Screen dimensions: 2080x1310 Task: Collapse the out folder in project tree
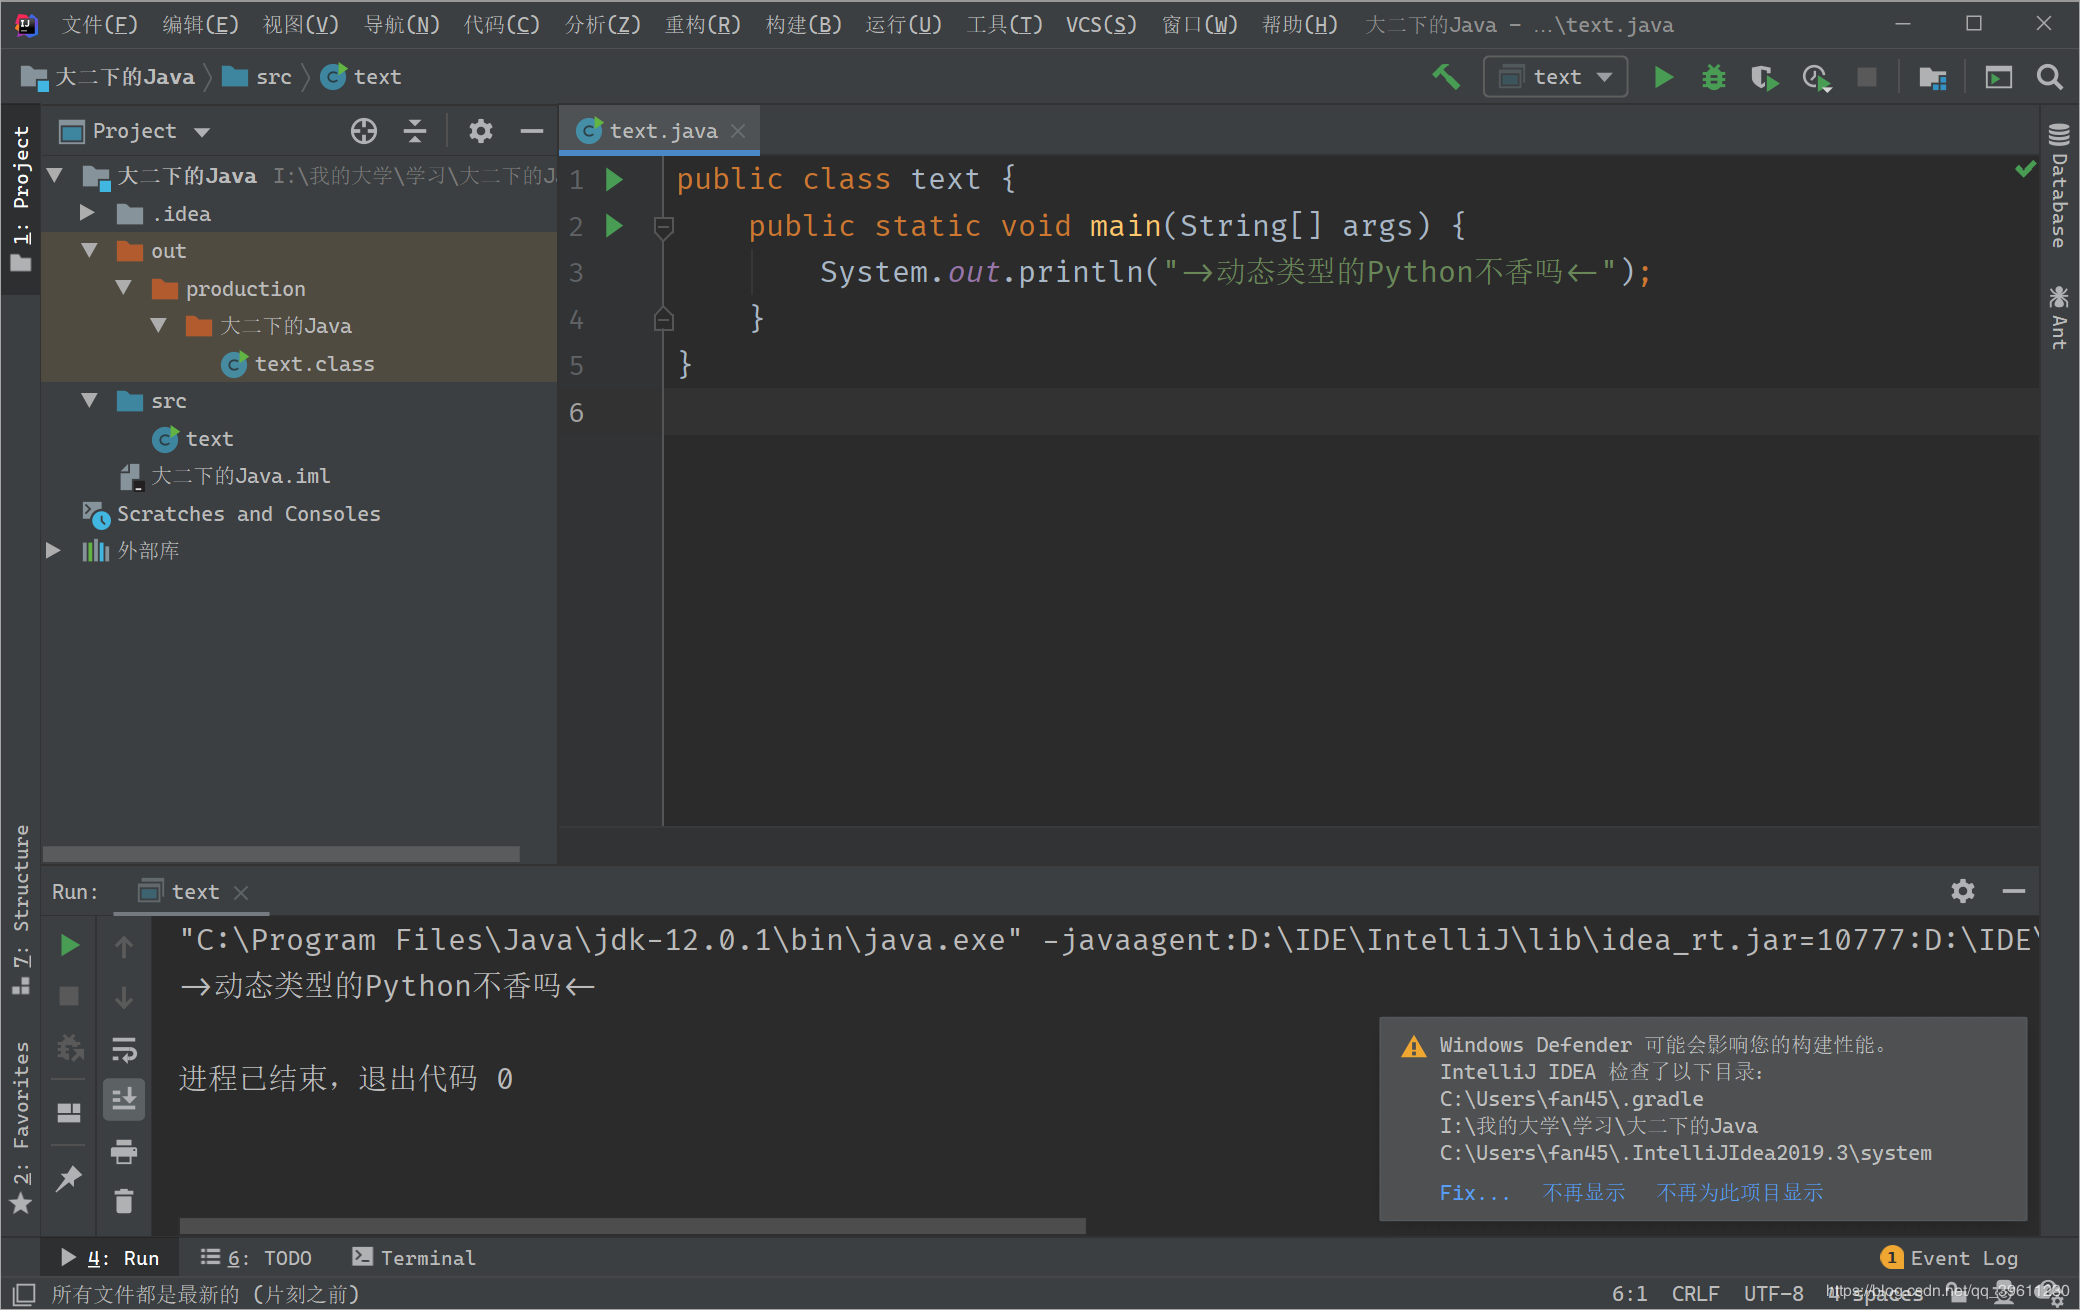(90, 251)
